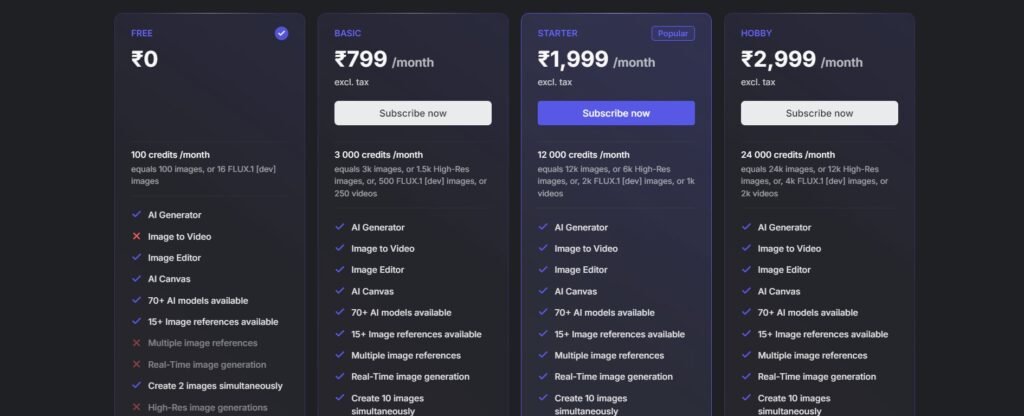Click the checkmark beside Hobby plan's Image to Video
Image resolution: width=1024 pixels, height=416 pixels.
tap(746, 249)
